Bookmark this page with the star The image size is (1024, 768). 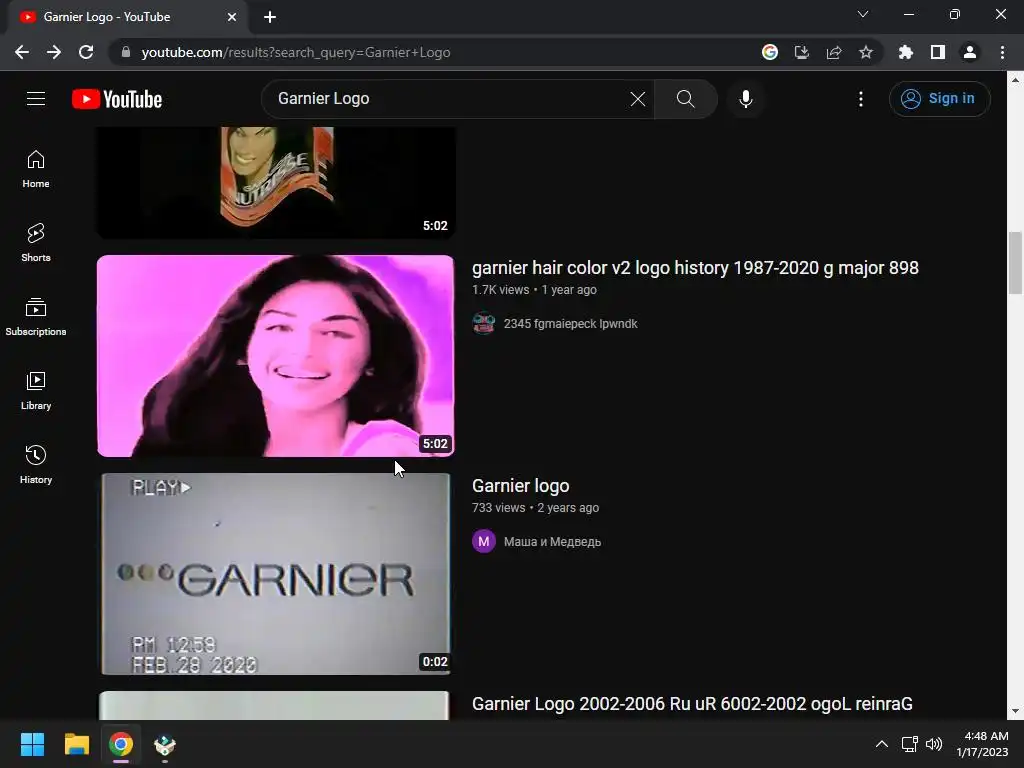point(866,52)
